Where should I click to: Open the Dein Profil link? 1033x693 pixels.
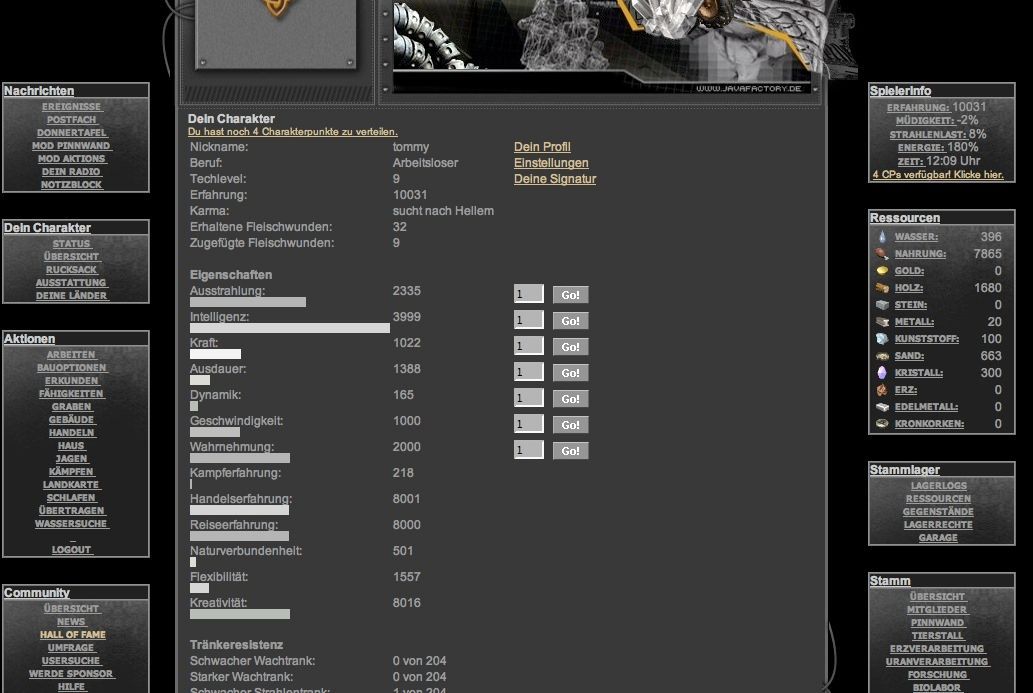click(x=542, y=147)
